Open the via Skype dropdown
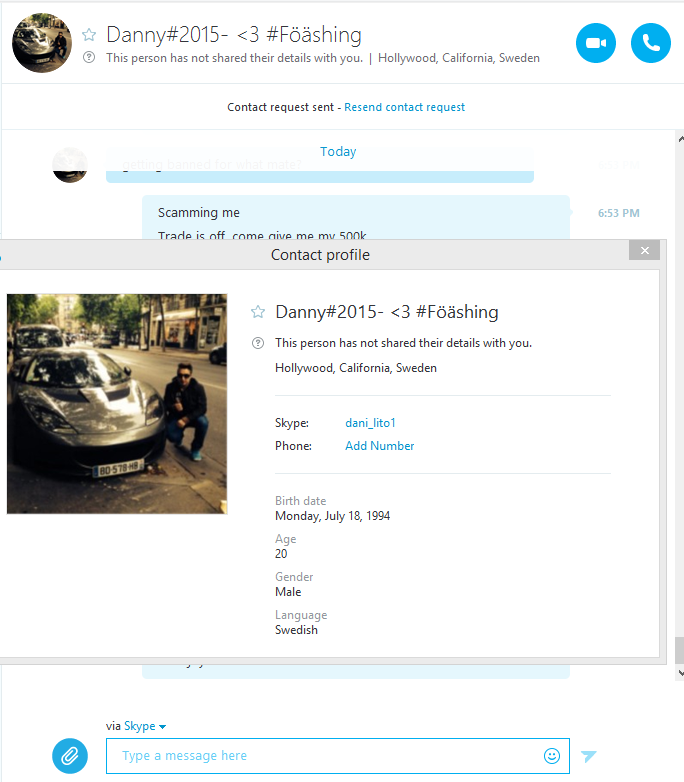The width and height of the screenshot is (684, 782). pyautogui.click(x=145, y=726)
